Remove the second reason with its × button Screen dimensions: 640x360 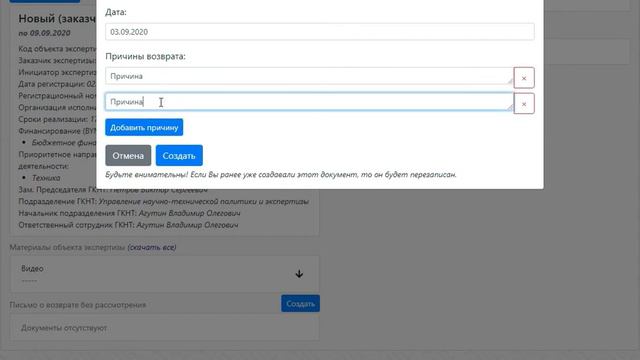tap(524, 104)
